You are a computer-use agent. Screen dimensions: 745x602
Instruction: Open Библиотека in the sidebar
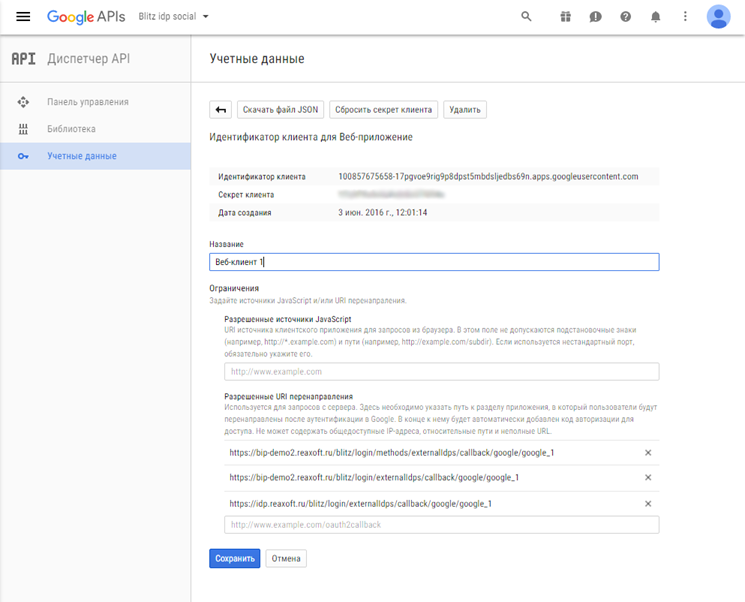point(71,129)
